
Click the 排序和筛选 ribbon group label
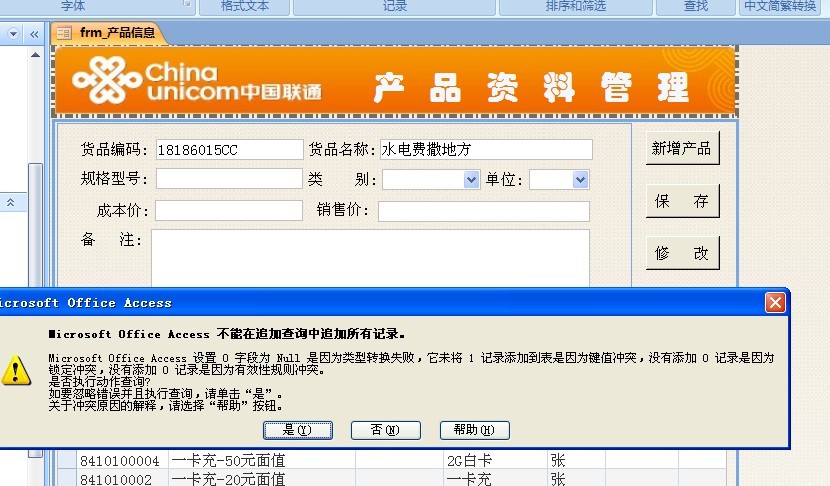(575, 7)
